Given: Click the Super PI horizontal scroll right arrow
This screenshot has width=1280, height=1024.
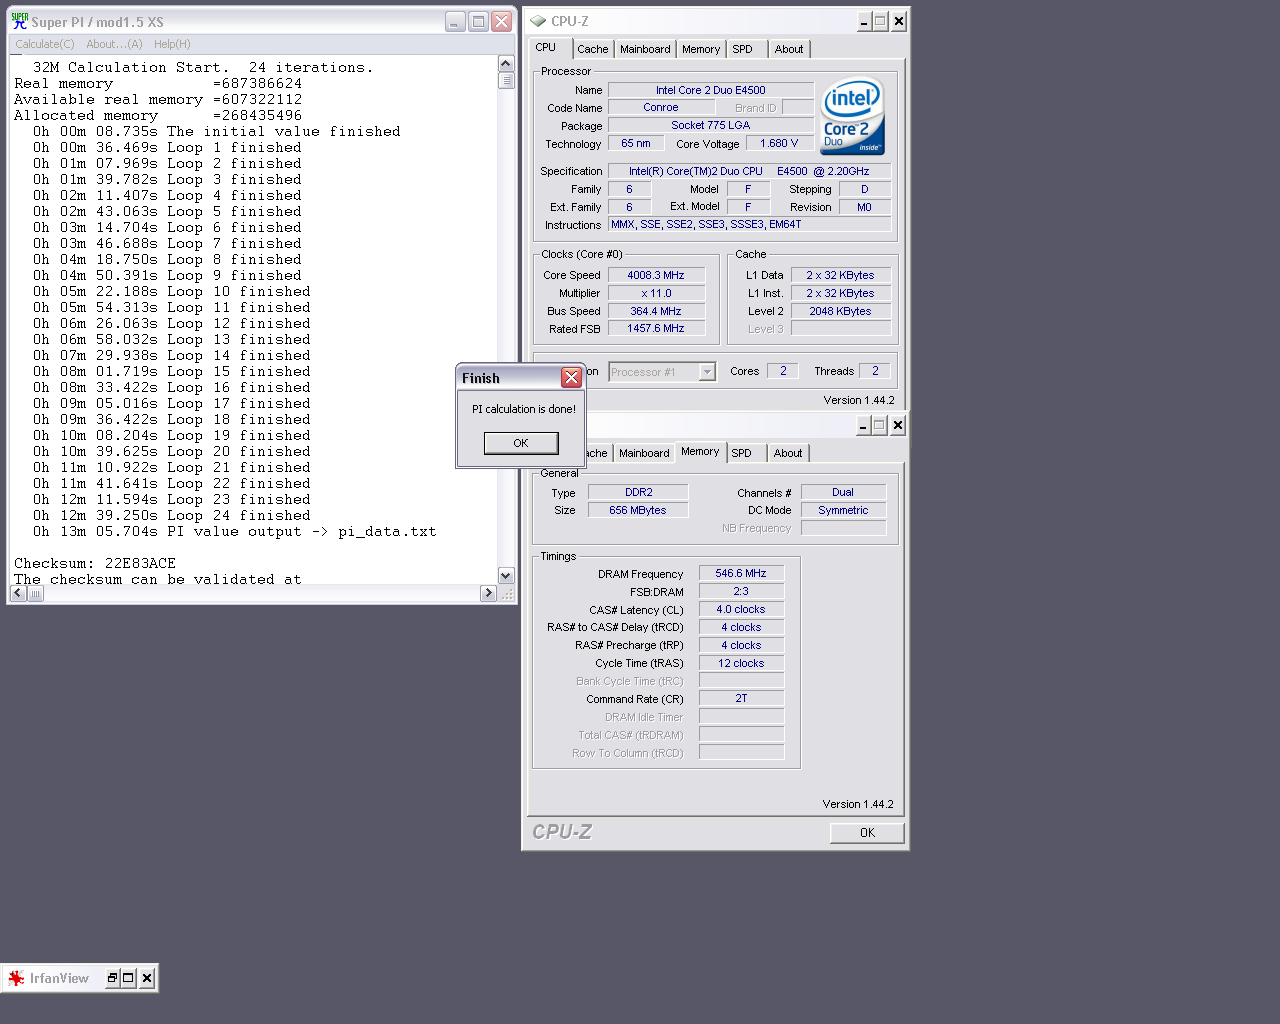Looking at the screenshot, I should coord(488,593).
